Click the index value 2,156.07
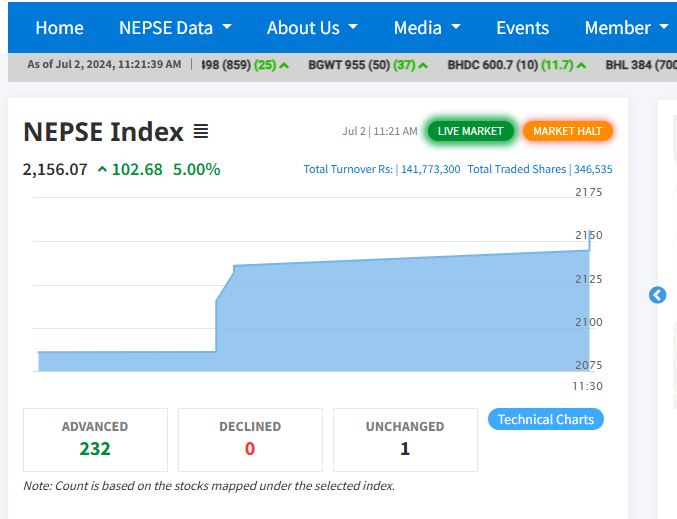 pyautogui.click(x=55, y=170)
